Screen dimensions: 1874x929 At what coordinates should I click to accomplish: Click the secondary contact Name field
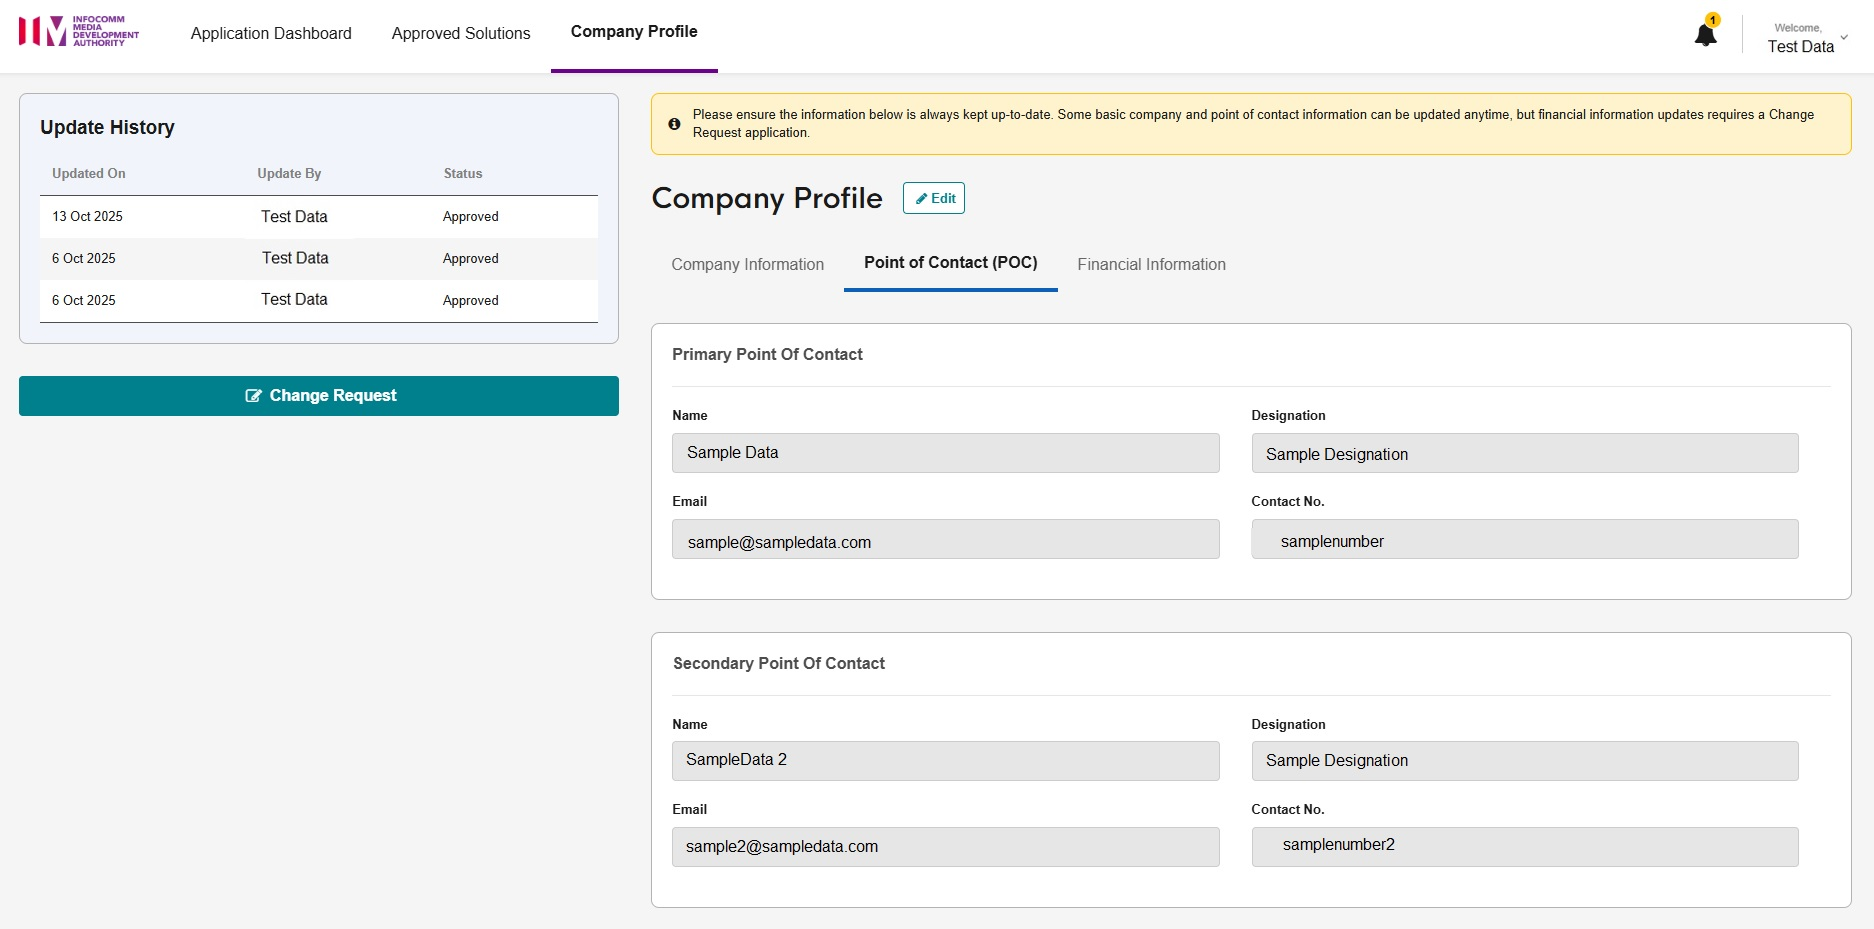pyautogui.click(x=945, y=761)
